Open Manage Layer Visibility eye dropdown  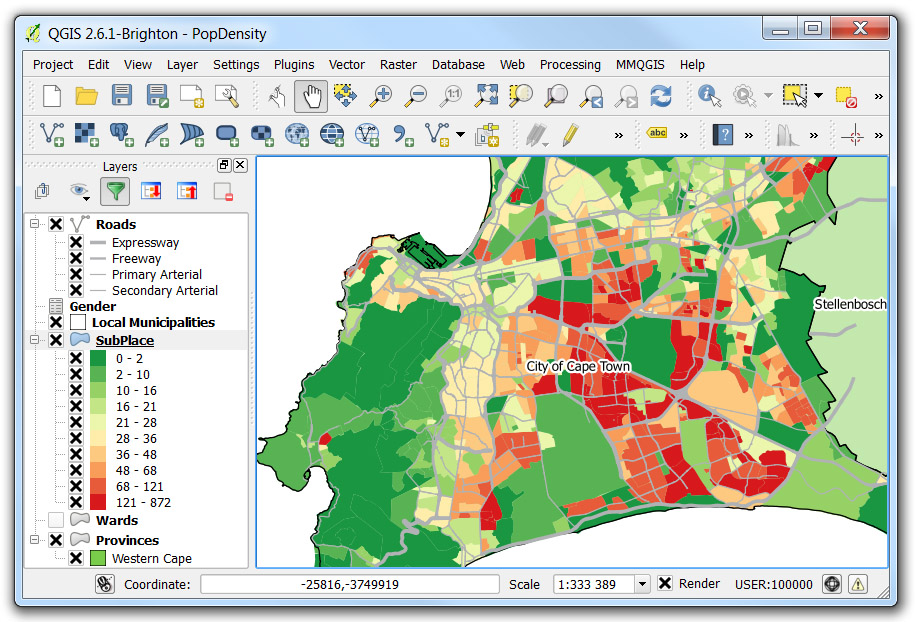pos(86,199)
